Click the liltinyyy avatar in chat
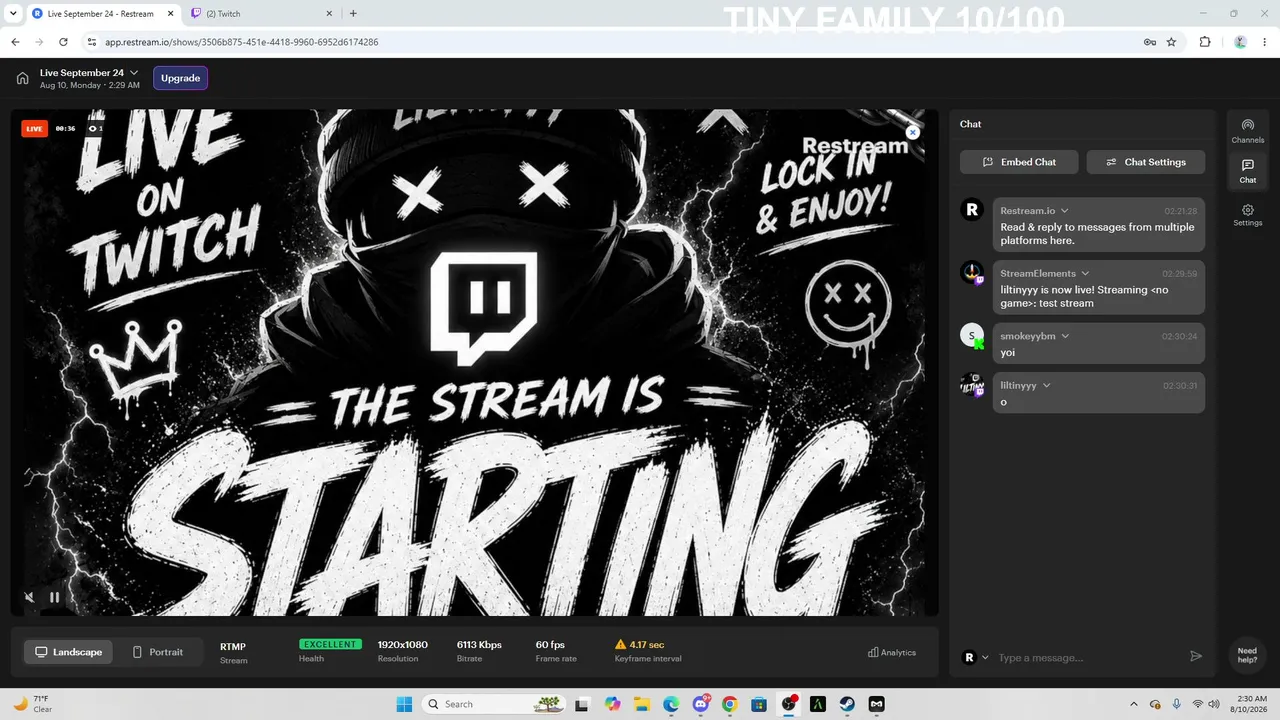The width and height of the screenshot is (1280, 720). point(972,385)
